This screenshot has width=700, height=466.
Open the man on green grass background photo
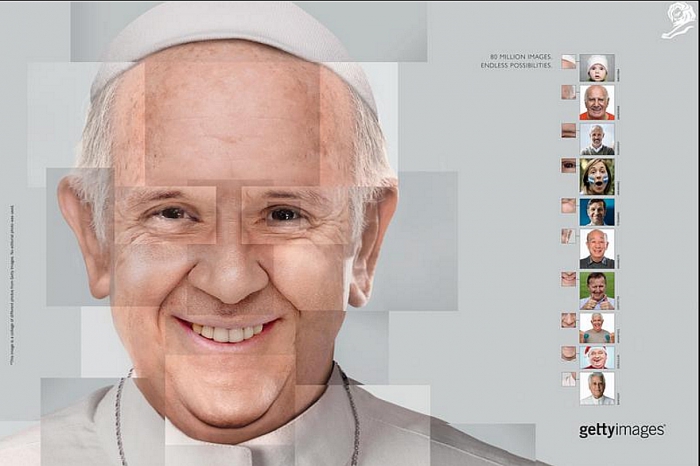click(x=597, y=291)
